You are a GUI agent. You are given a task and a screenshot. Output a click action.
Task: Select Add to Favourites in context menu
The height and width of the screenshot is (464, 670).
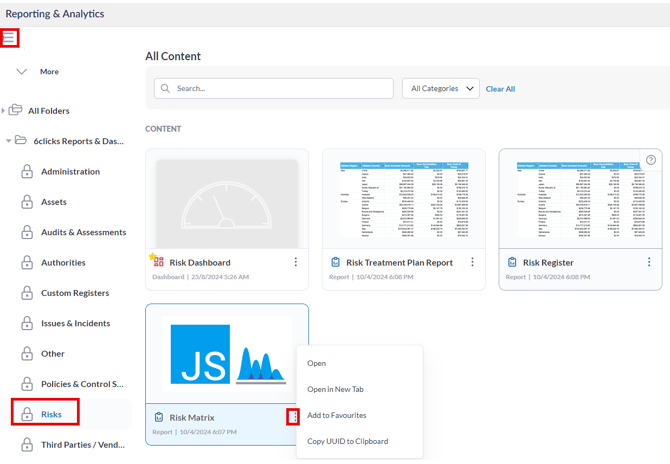click(x=336, y=415)
